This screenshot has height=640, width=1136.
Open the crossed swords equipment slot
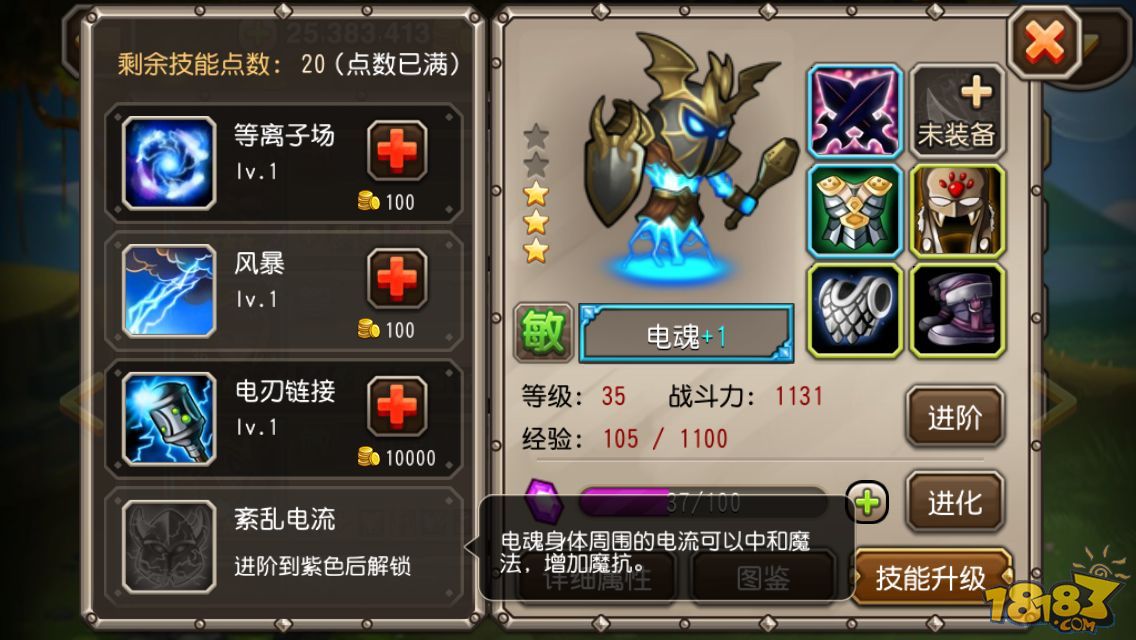855,111
